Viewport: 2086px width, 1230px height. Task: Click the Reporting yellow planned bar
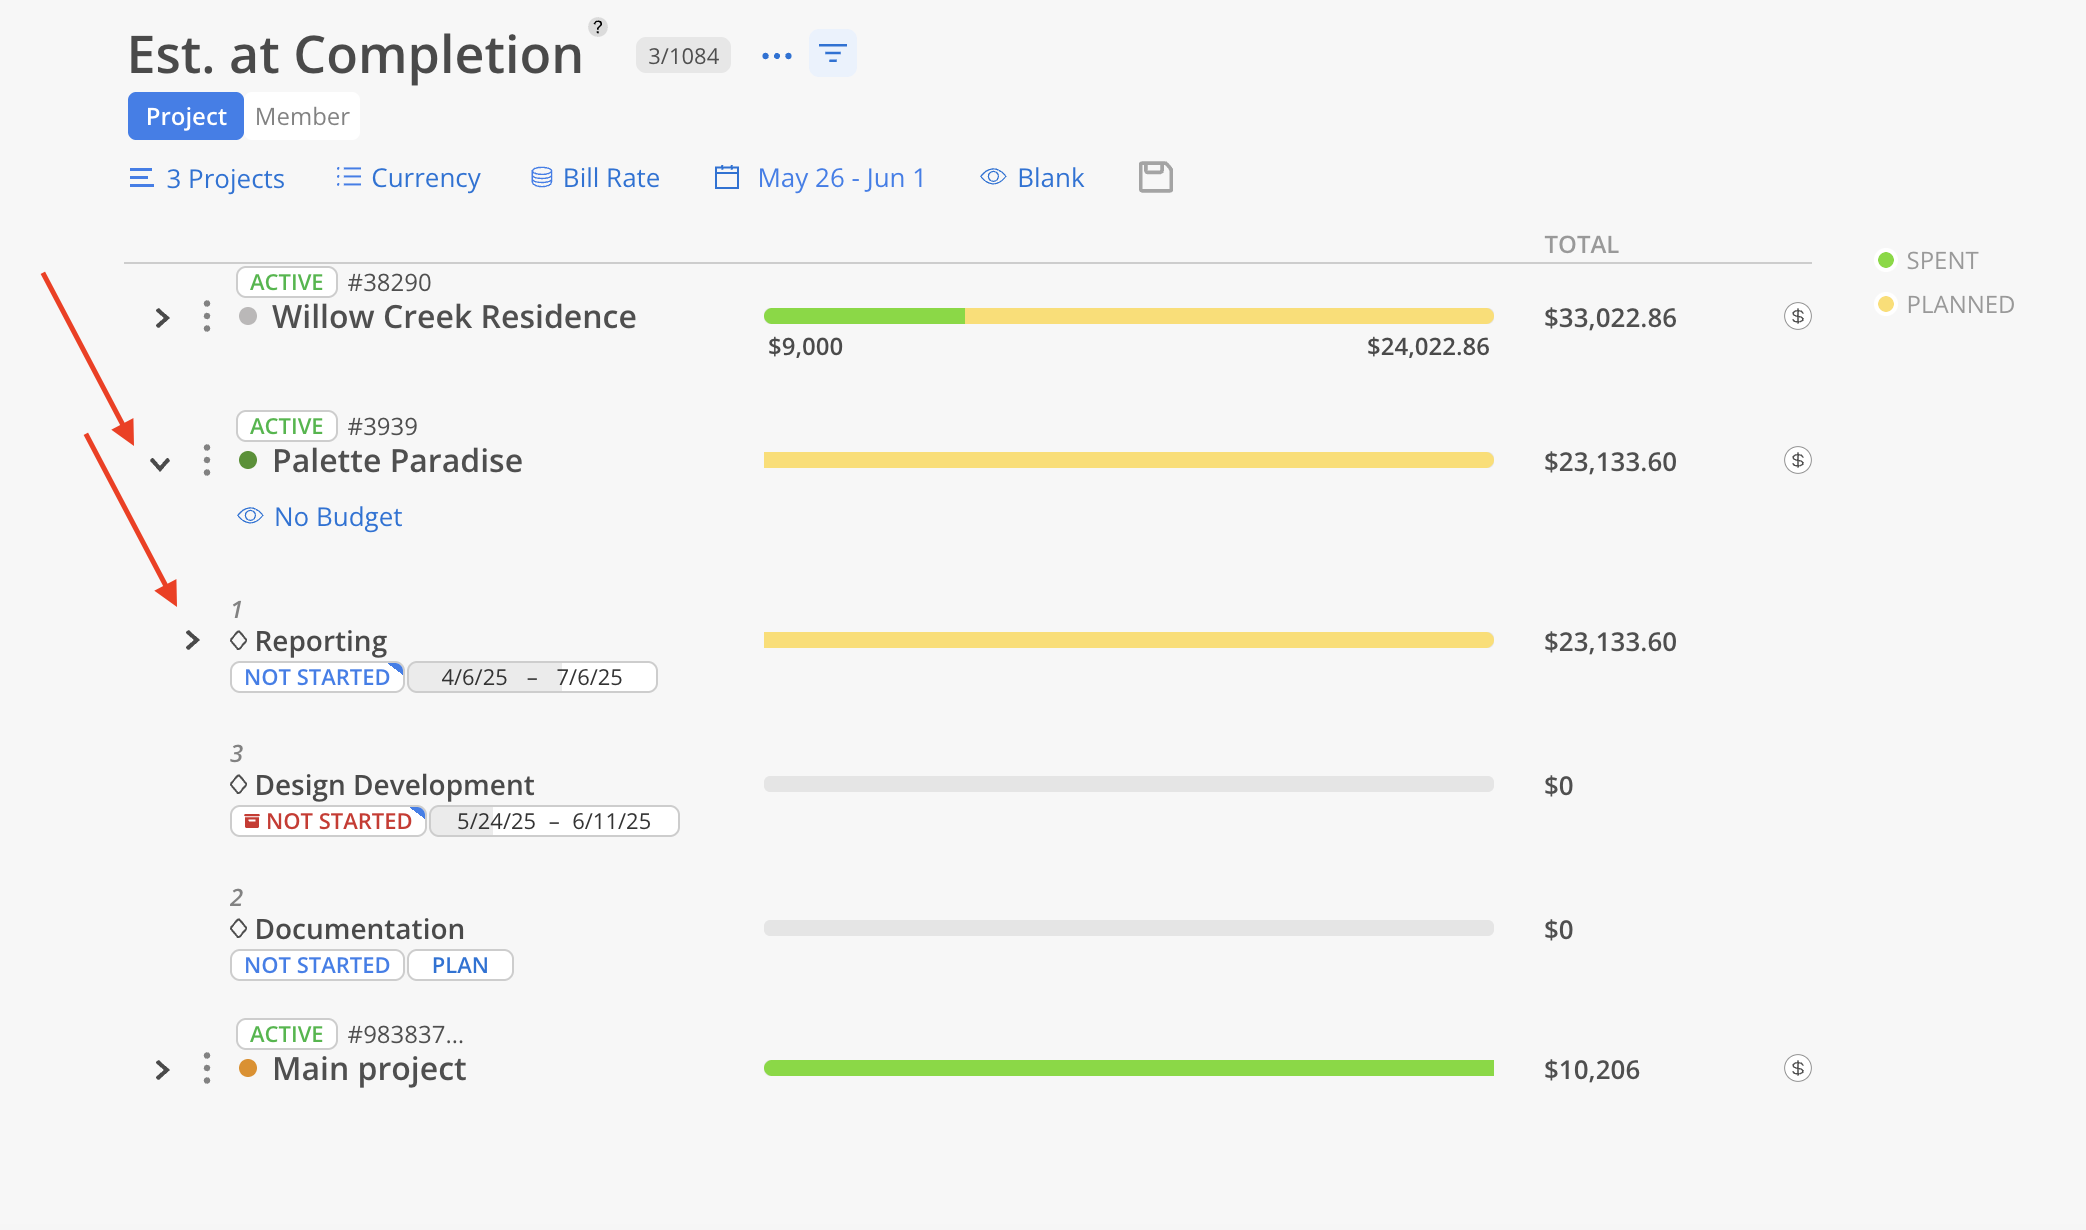click(x=1129, y=640)
